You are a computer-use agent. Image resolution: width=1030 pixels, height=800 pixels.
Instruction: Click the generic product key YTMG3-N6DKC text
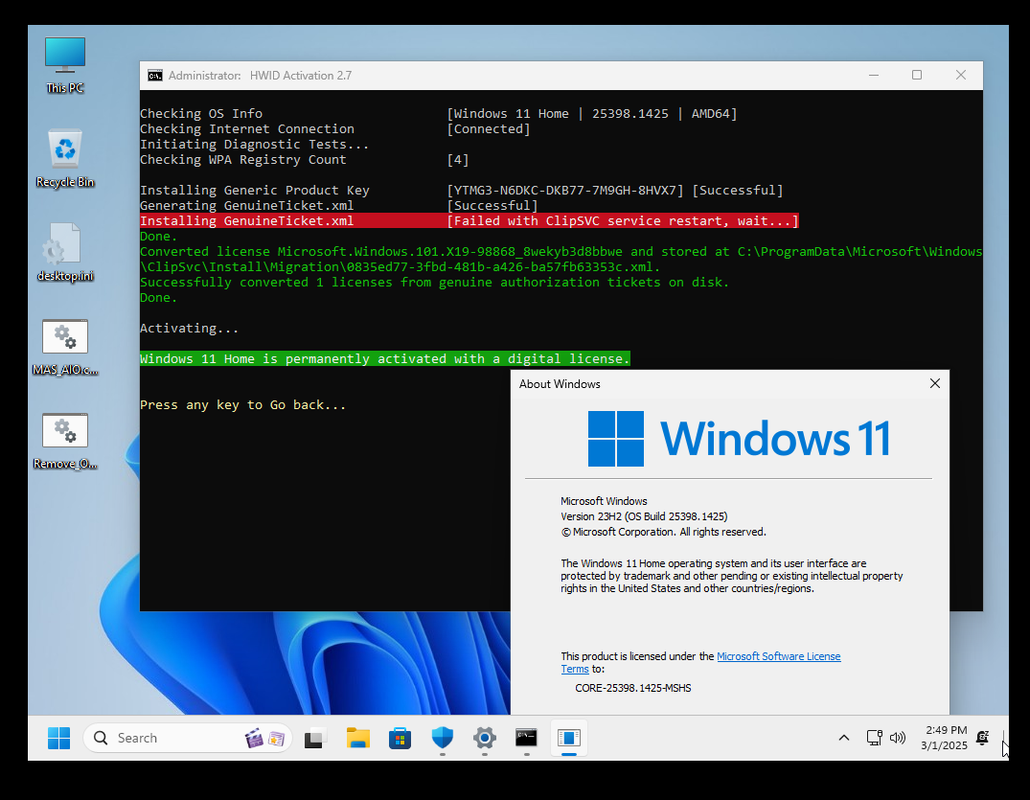coord(565,190)
